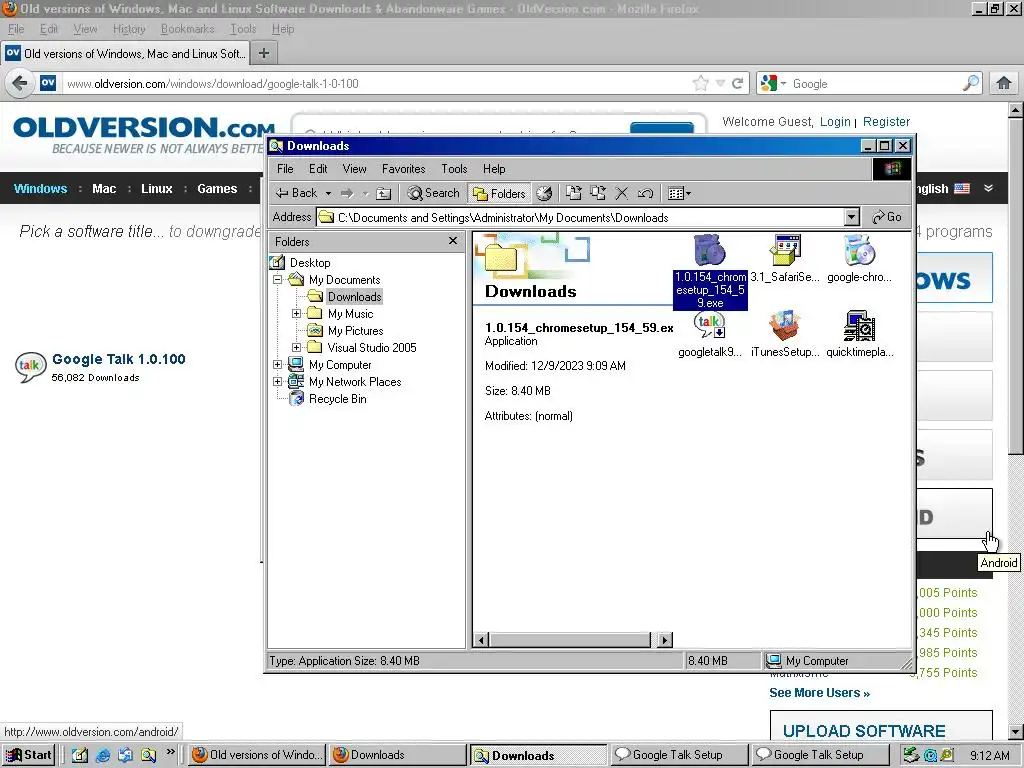Open the Mac category on OldVersion
The image size is (1024, 768).
(104, 189)
